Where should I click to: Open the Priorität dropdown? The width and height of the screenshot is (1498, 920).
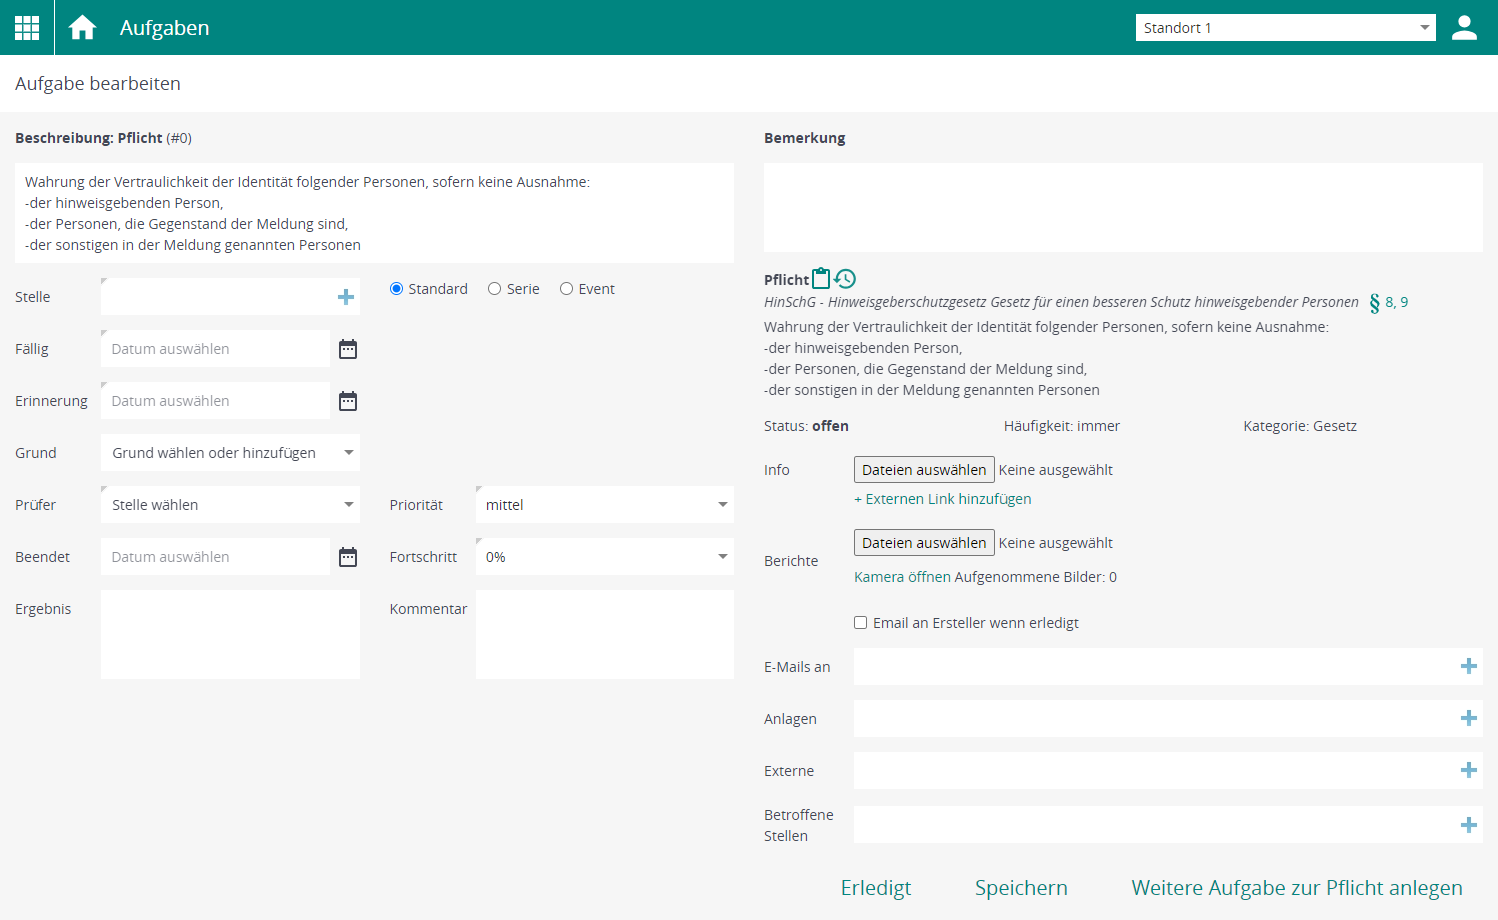[604, 504]
